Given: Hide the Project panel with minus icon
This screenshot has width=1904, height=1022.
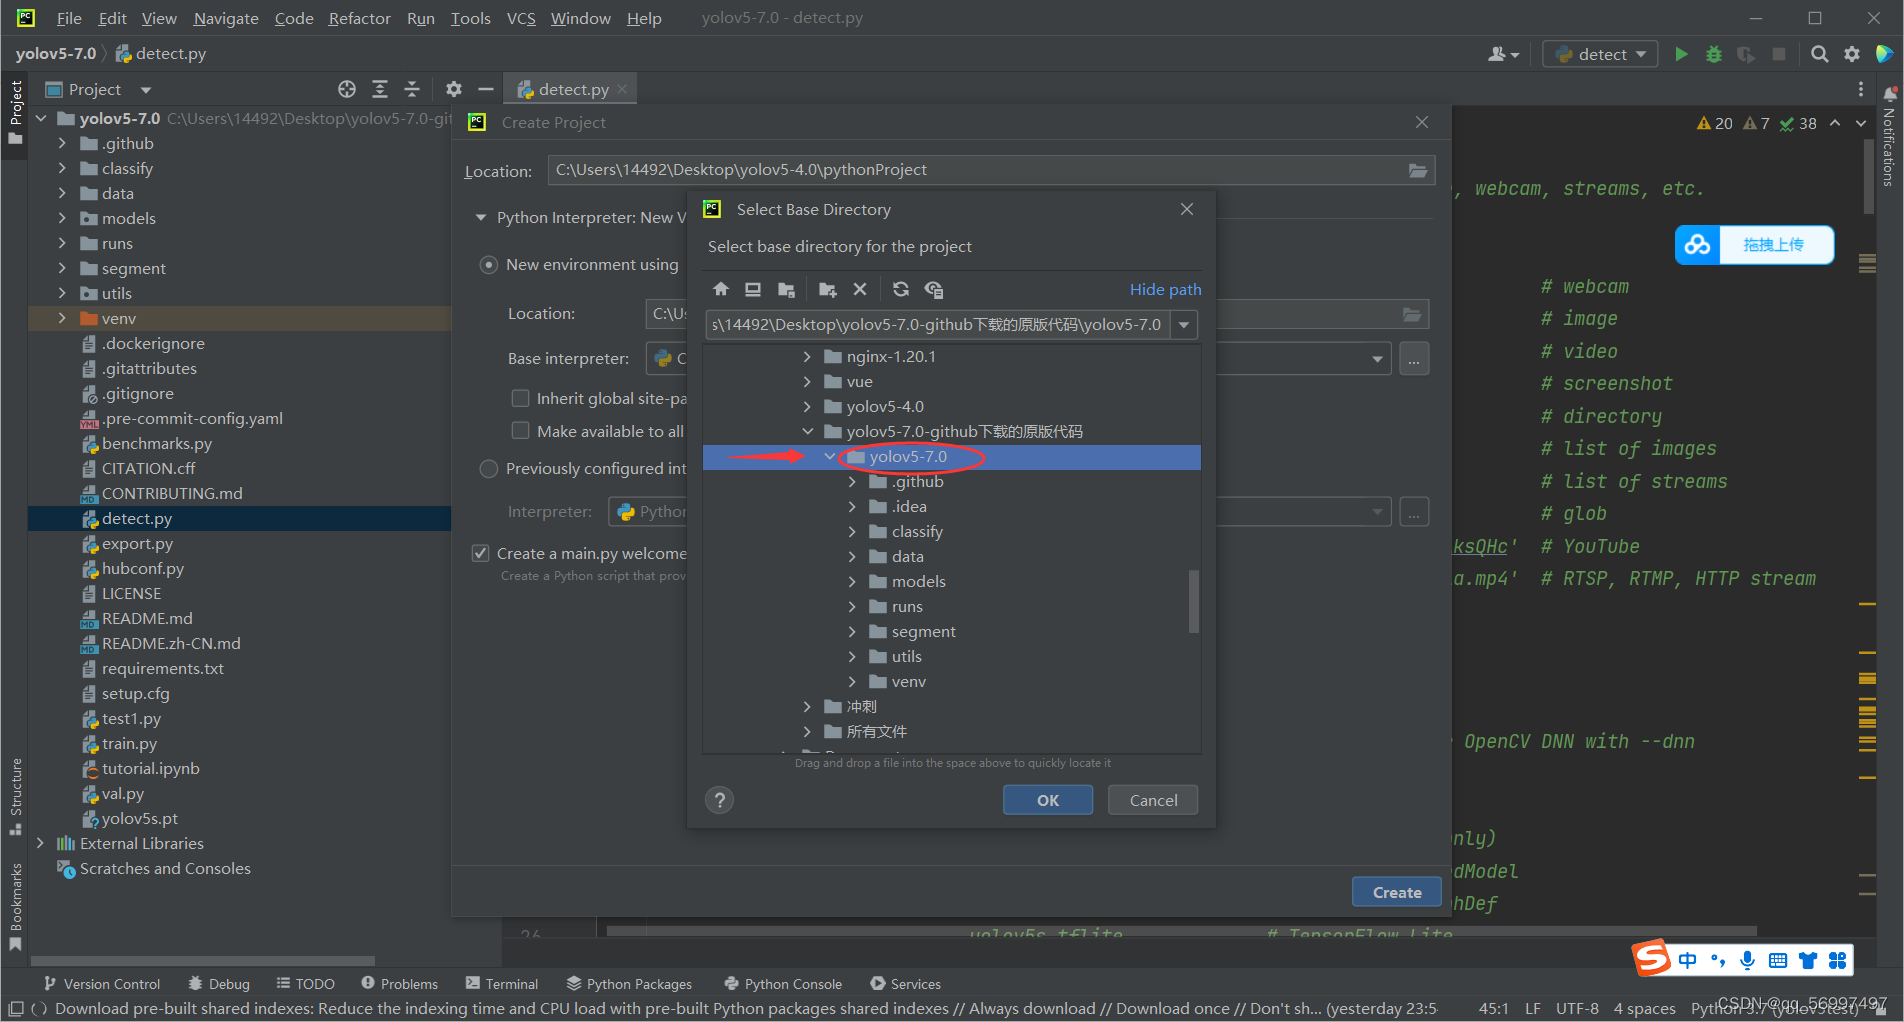Looking at the screenshot, I should [x=486, y=89].
